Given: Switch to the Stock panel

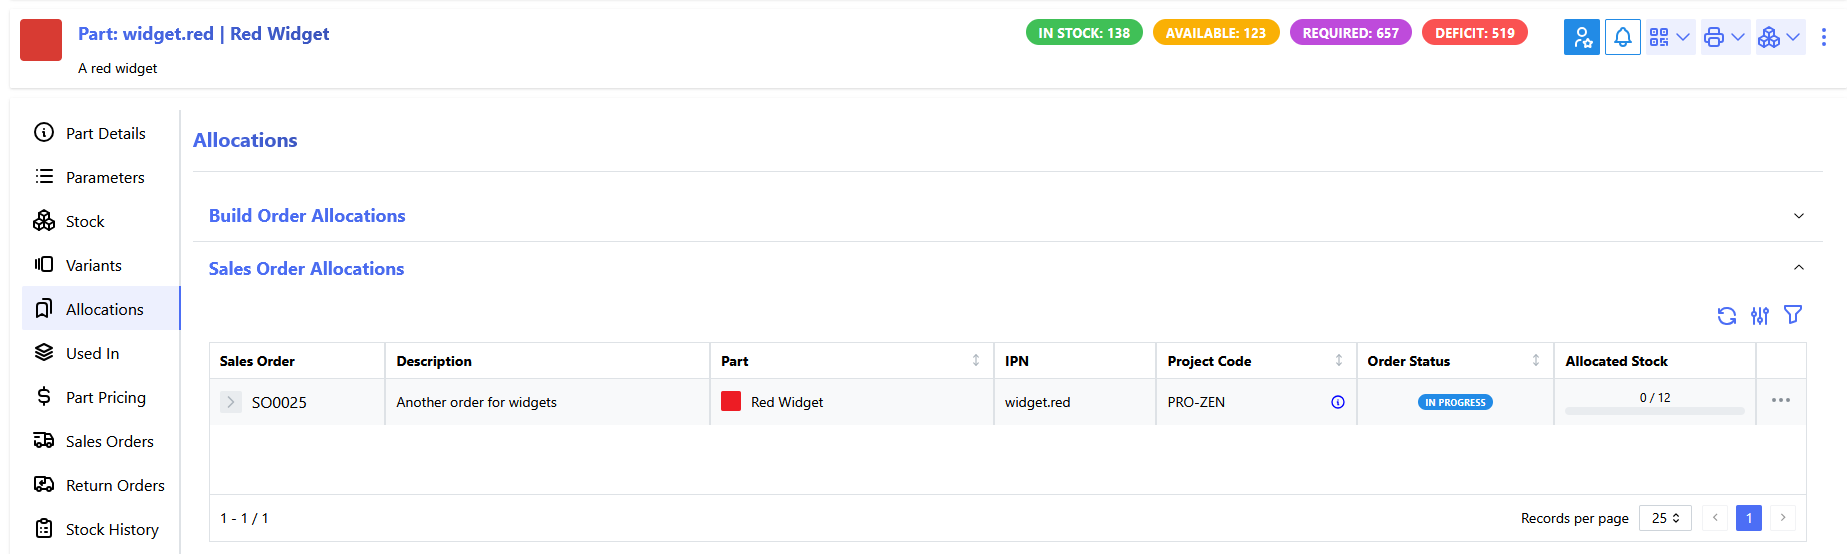Looking at the screenshot, I should (85, 221).
